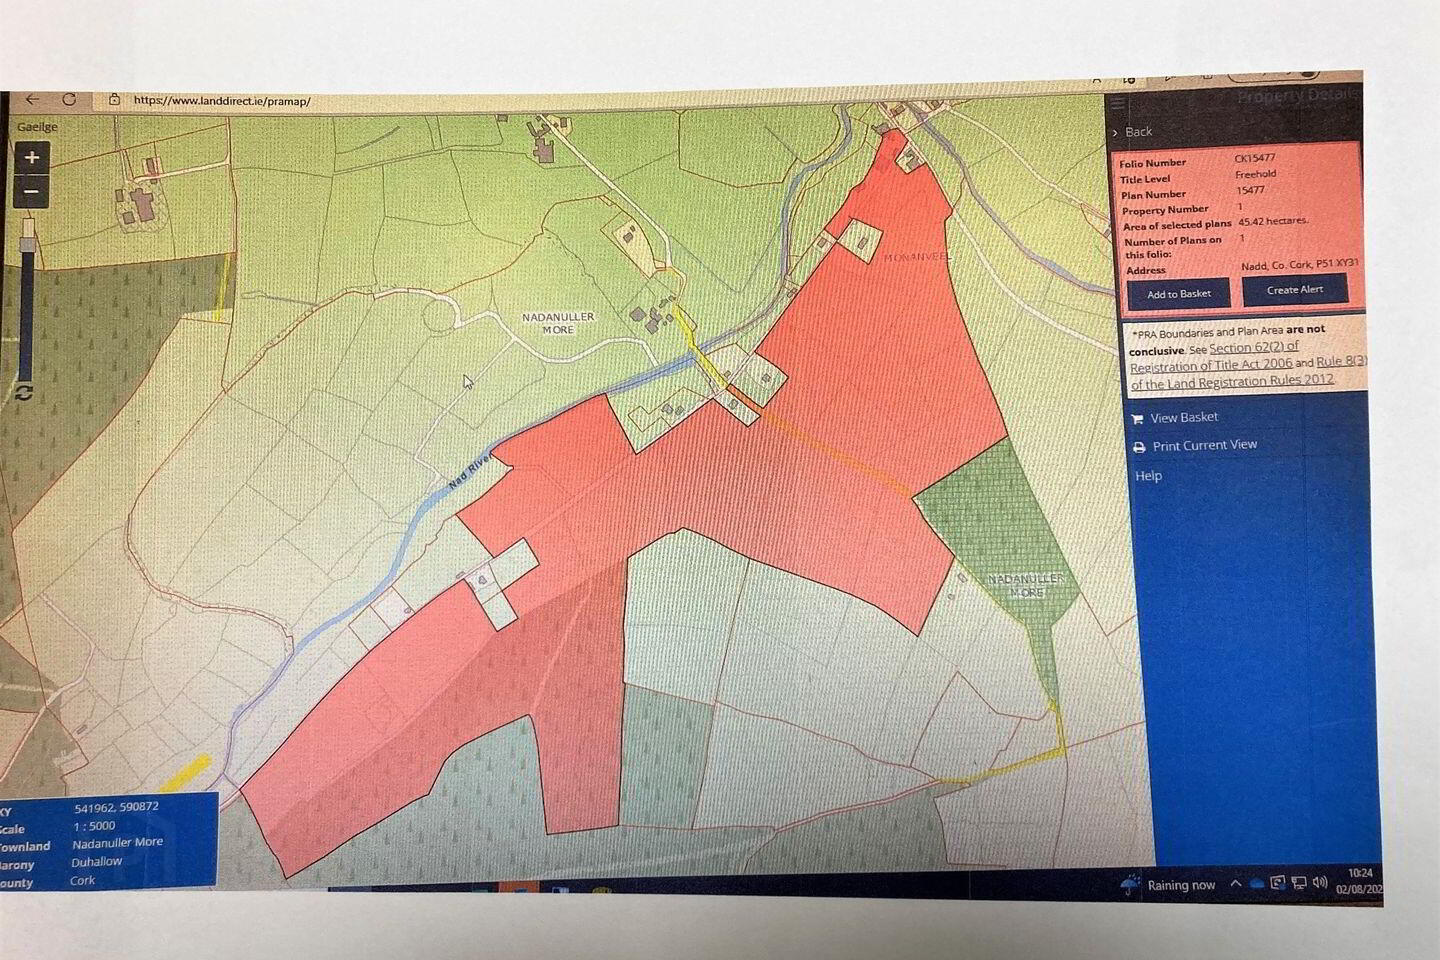Go back using the Back chevron link
Screen dimensions: 1440x960
tap(1132, 132)
